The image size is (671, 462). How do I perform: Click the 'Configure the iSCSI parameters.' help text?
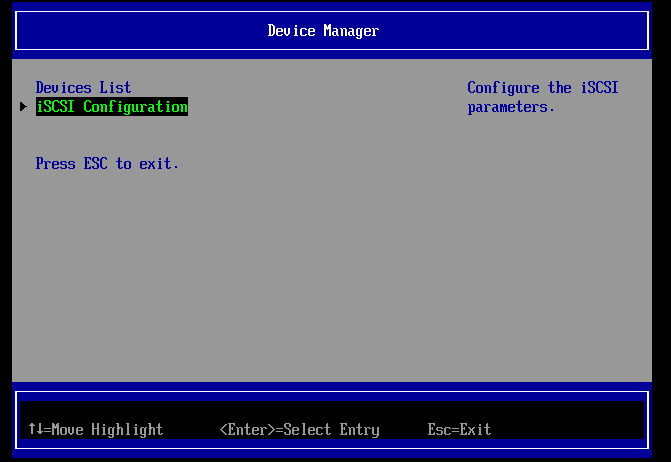pos(543,97)
